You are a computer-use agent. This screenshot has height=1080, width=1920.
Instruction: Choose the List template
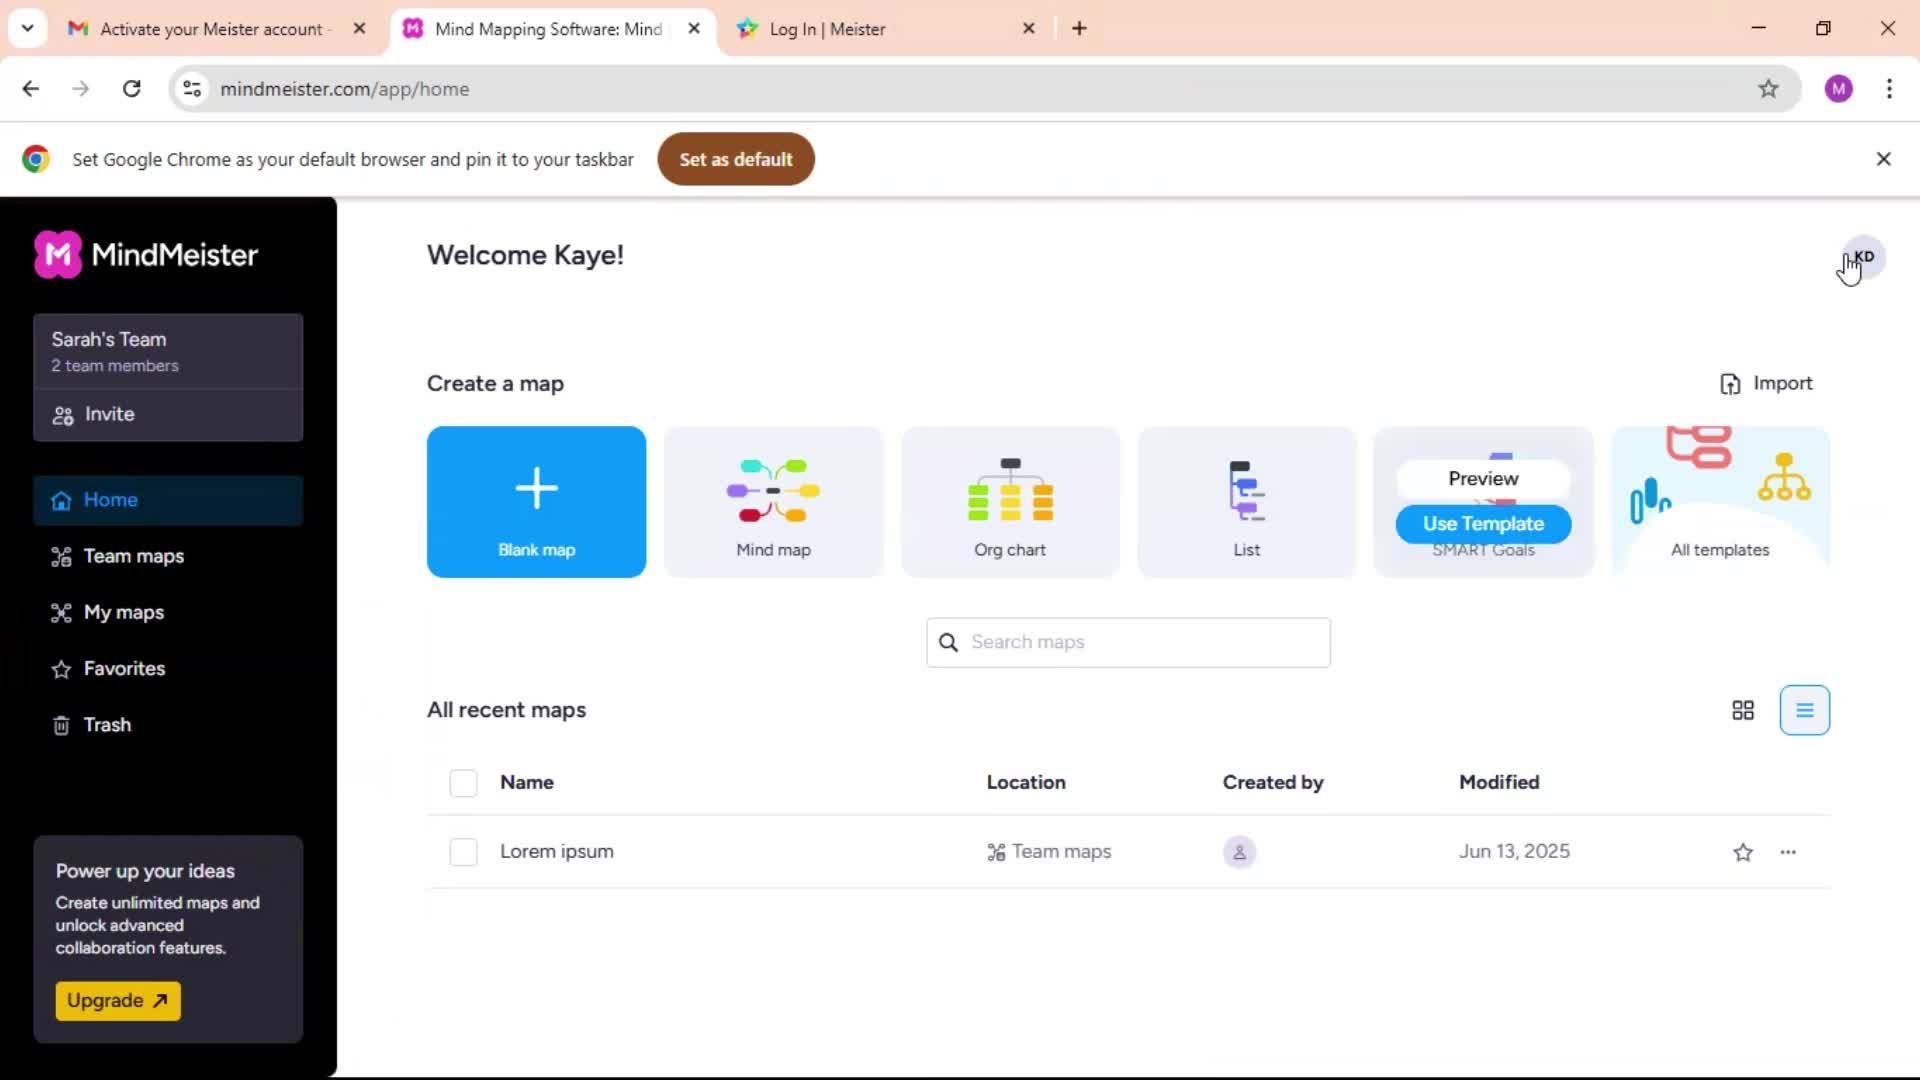point(1247,502)
